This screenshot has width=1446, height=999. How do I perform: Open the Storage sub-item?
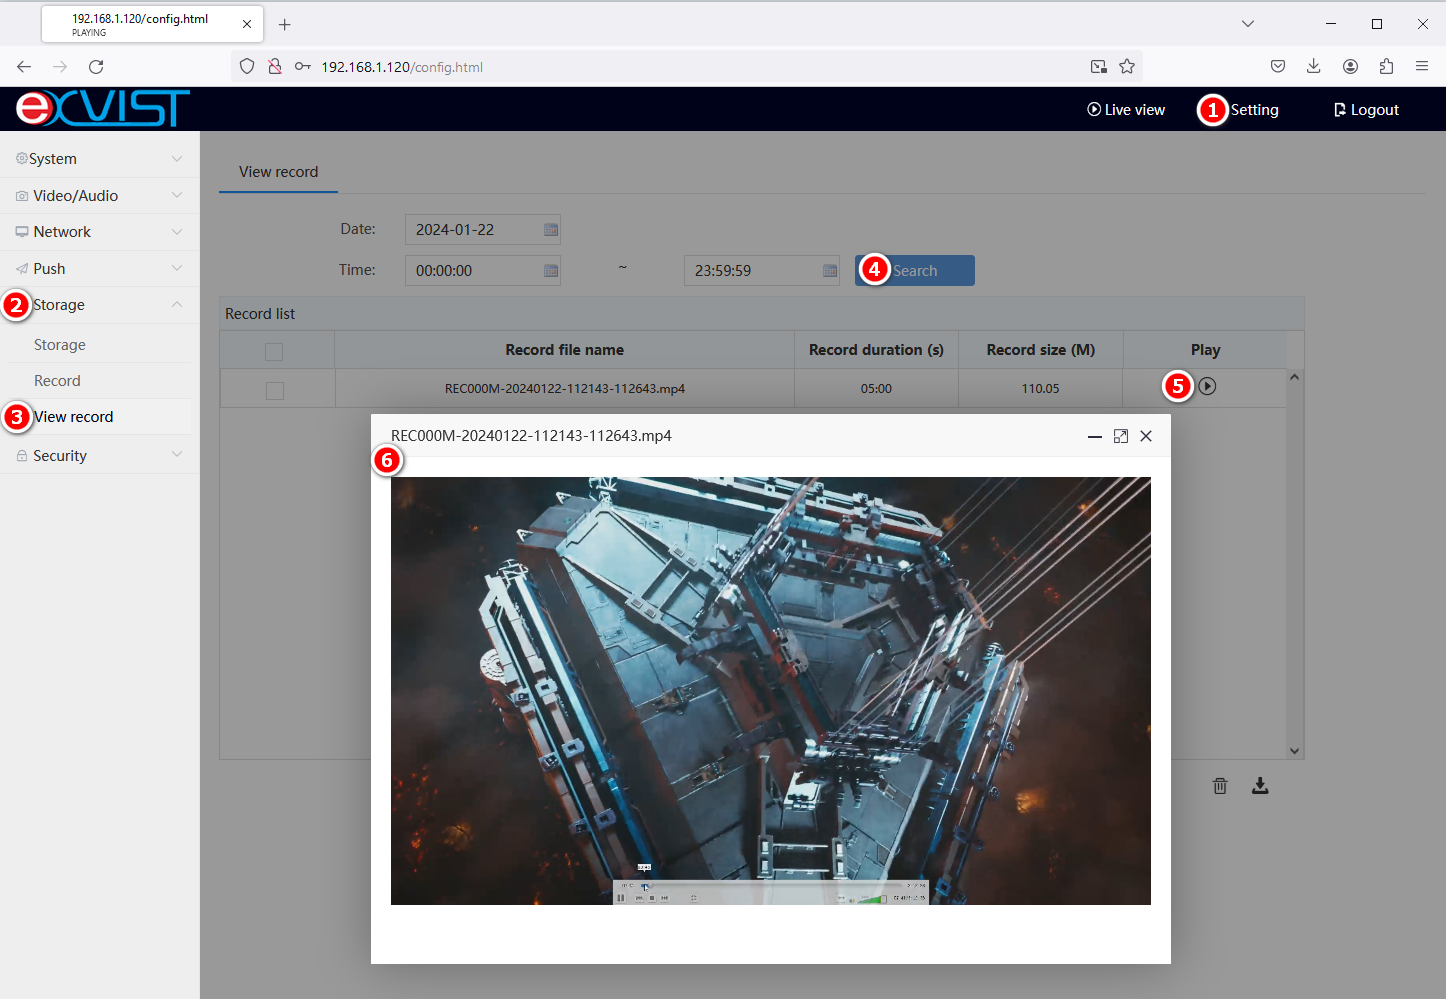click(60, 345)
